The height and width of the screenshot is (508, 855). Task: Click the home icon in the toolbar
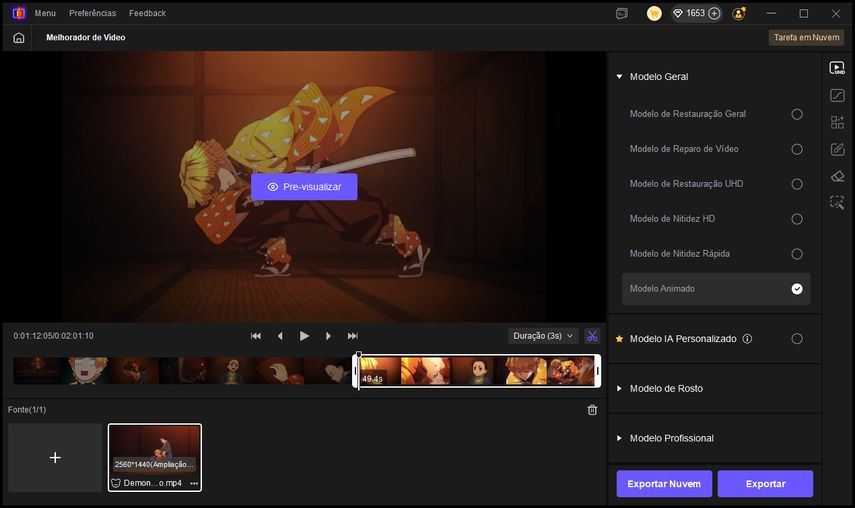click(19, 37)
